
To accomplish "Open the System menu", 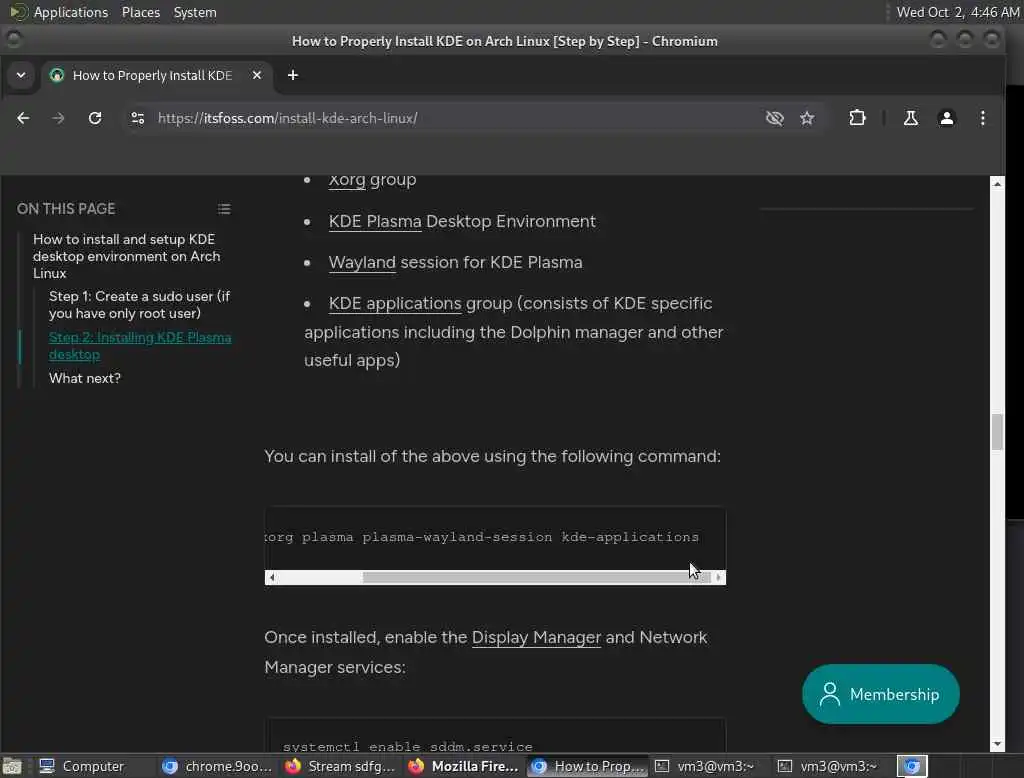I will (195, 12).
